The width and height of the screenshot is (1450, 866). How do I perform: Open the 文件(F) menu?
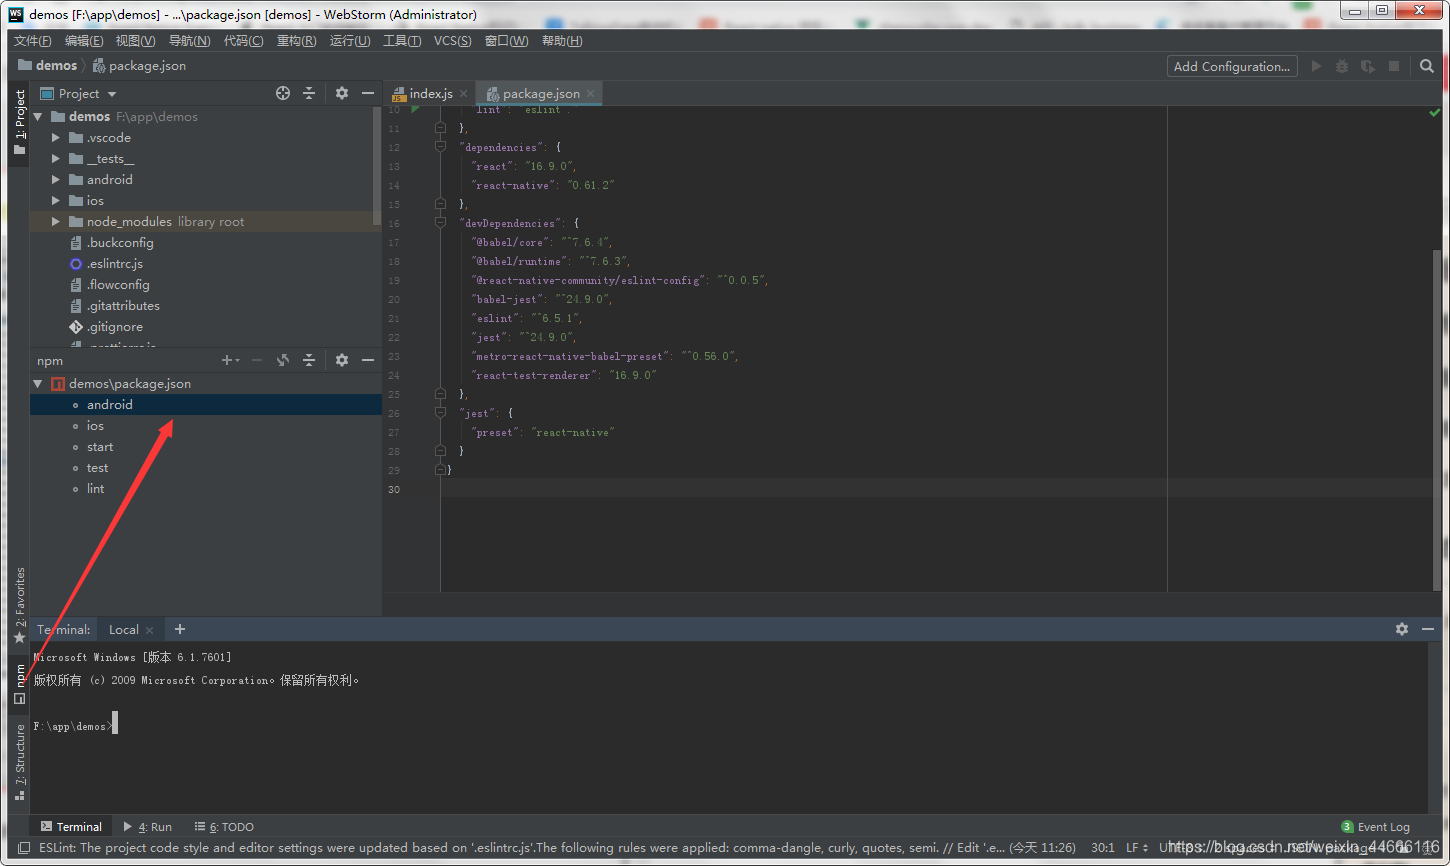click(x=33, y=41)
